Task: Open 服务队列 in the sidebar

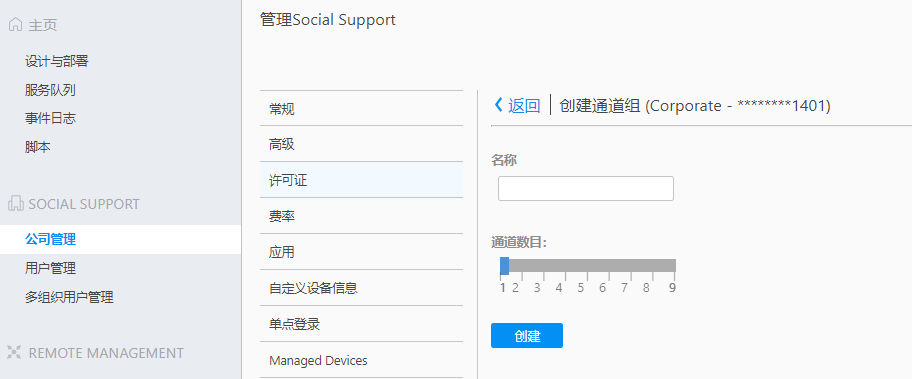Action: coord(50,90)
